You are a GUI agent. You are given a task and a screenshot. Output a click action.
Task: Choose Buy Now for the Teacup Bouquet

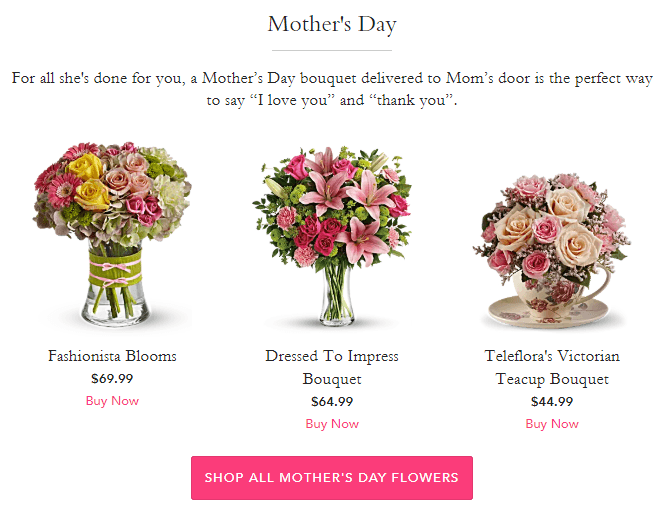(x=552, y=424)
